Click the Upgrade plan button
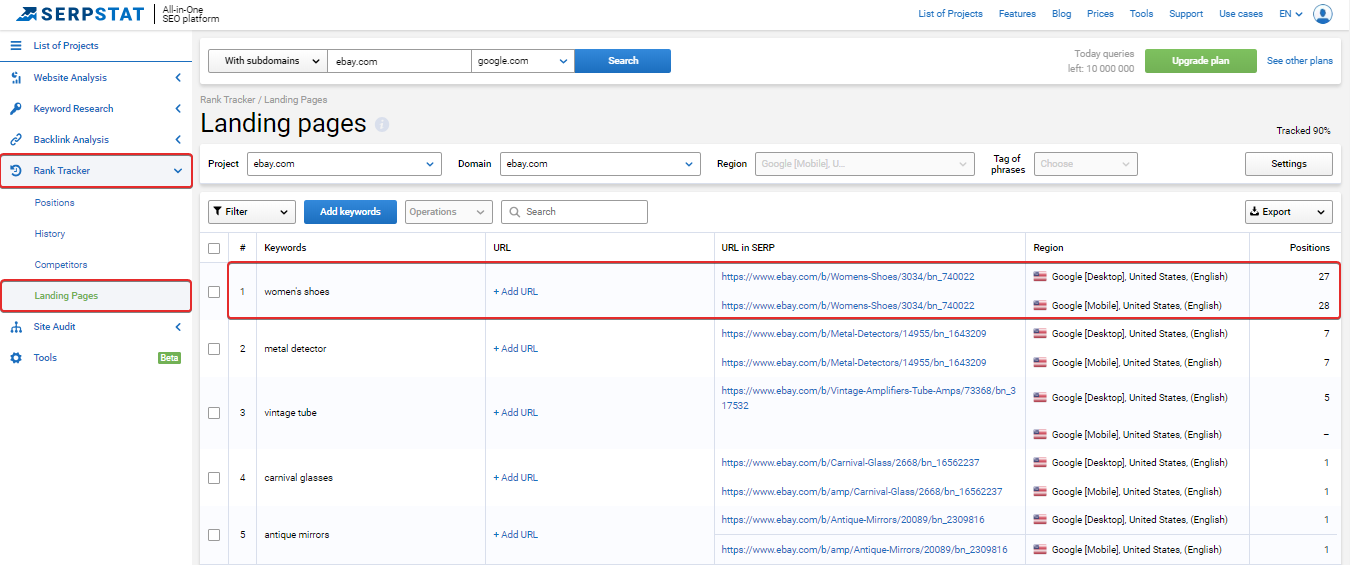Image resolution: width=1350 pixels, height=565 pixels. coord(1200,61)
